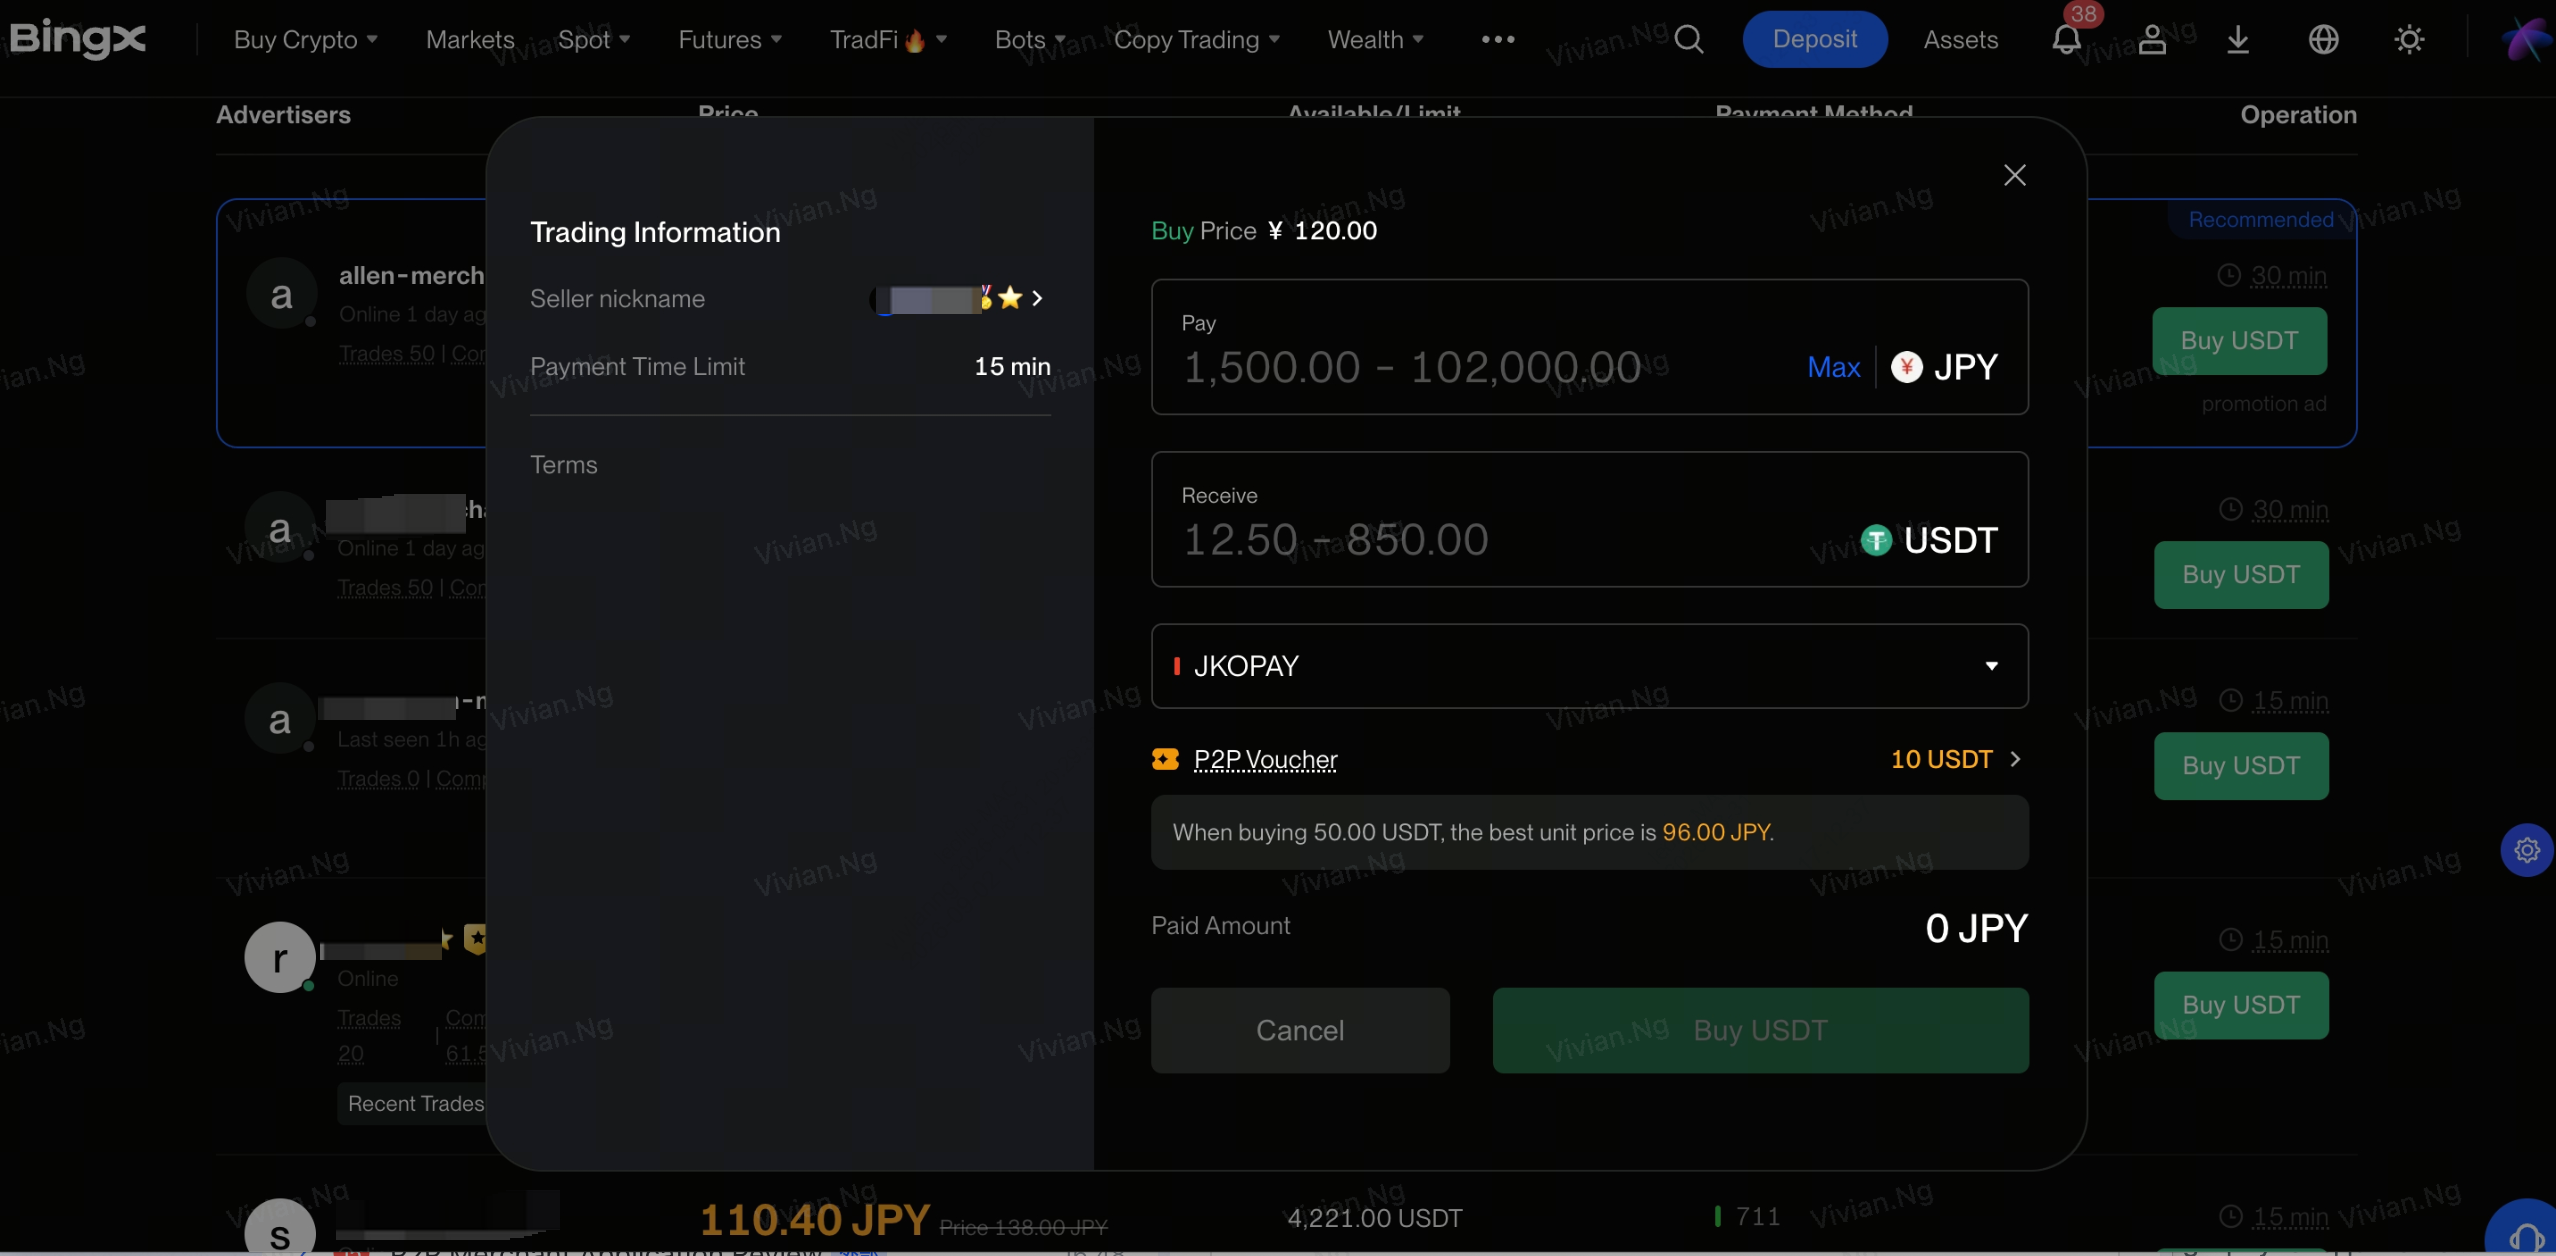Click the Trades 50 link under allen-merch

coord(387,353)
